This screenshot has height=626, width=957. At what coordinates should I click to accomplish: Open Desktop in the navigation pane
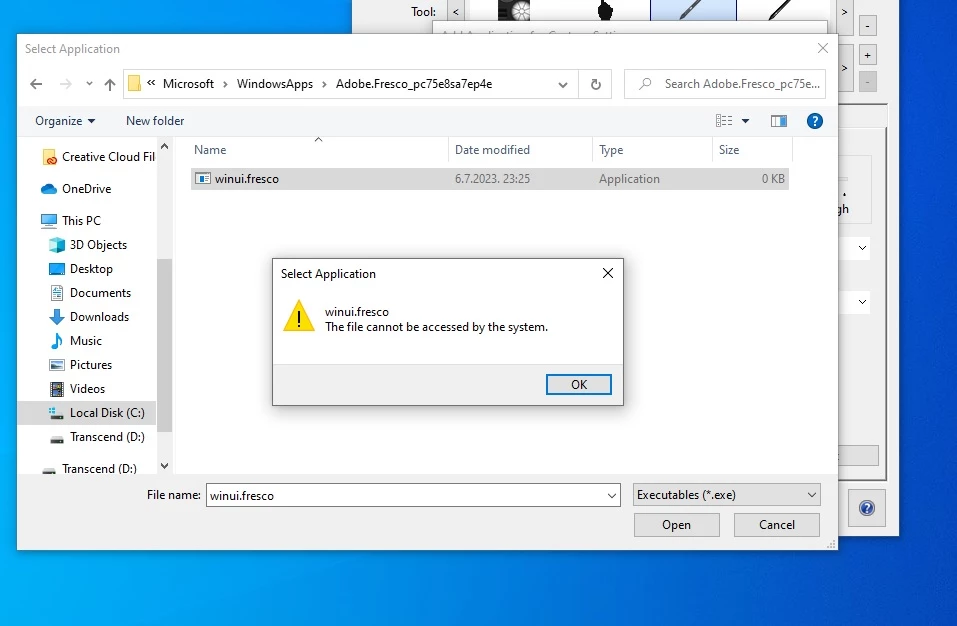point(81,269)
